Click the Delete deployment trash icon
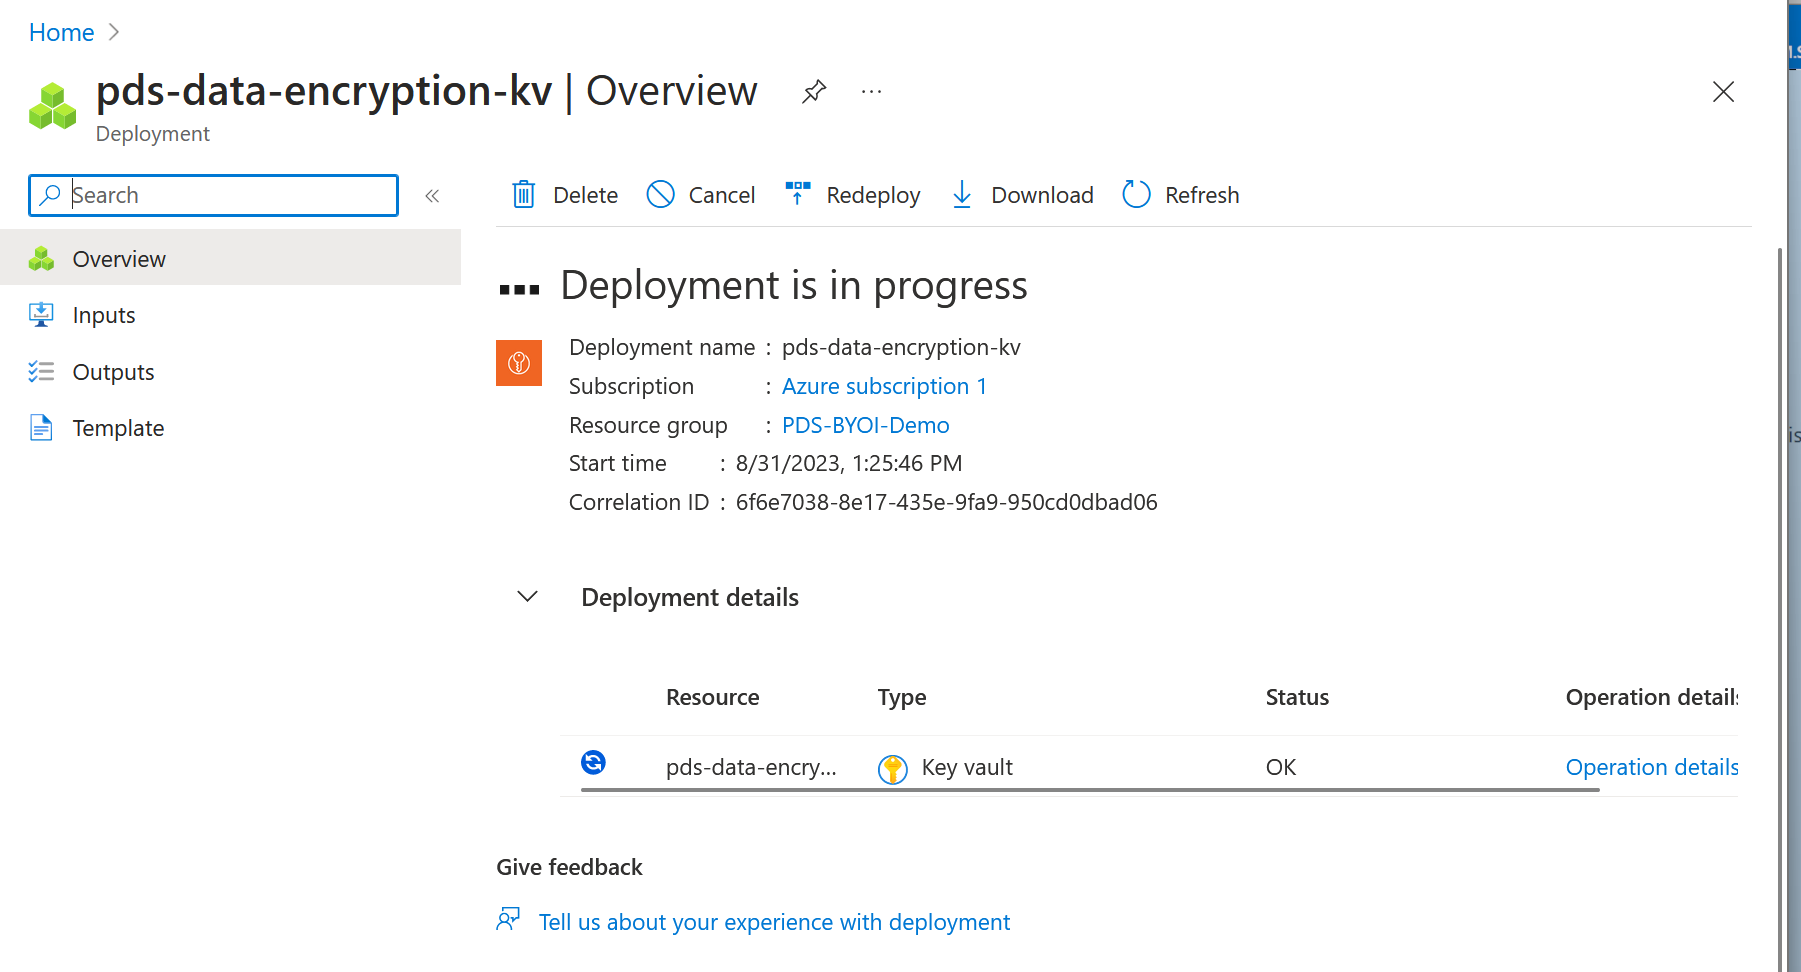 (x=523, y=194)
